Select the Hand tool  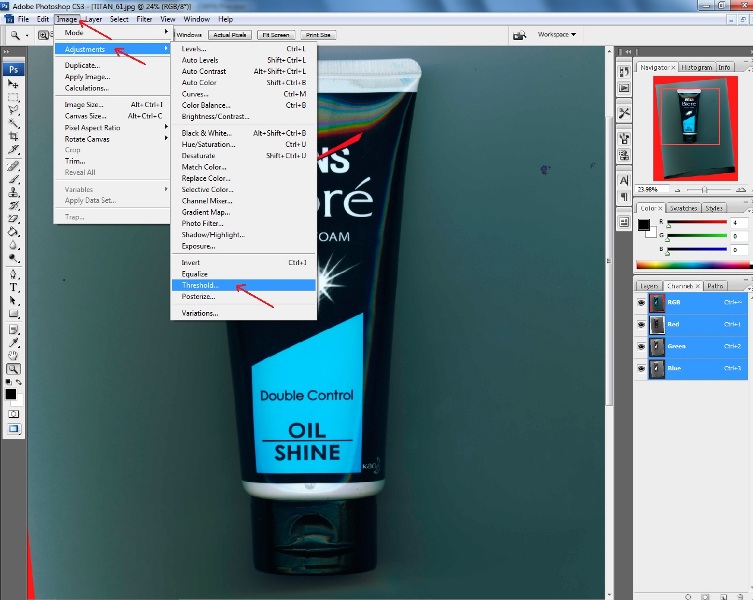pyautogui.click(x=14, y=355)
